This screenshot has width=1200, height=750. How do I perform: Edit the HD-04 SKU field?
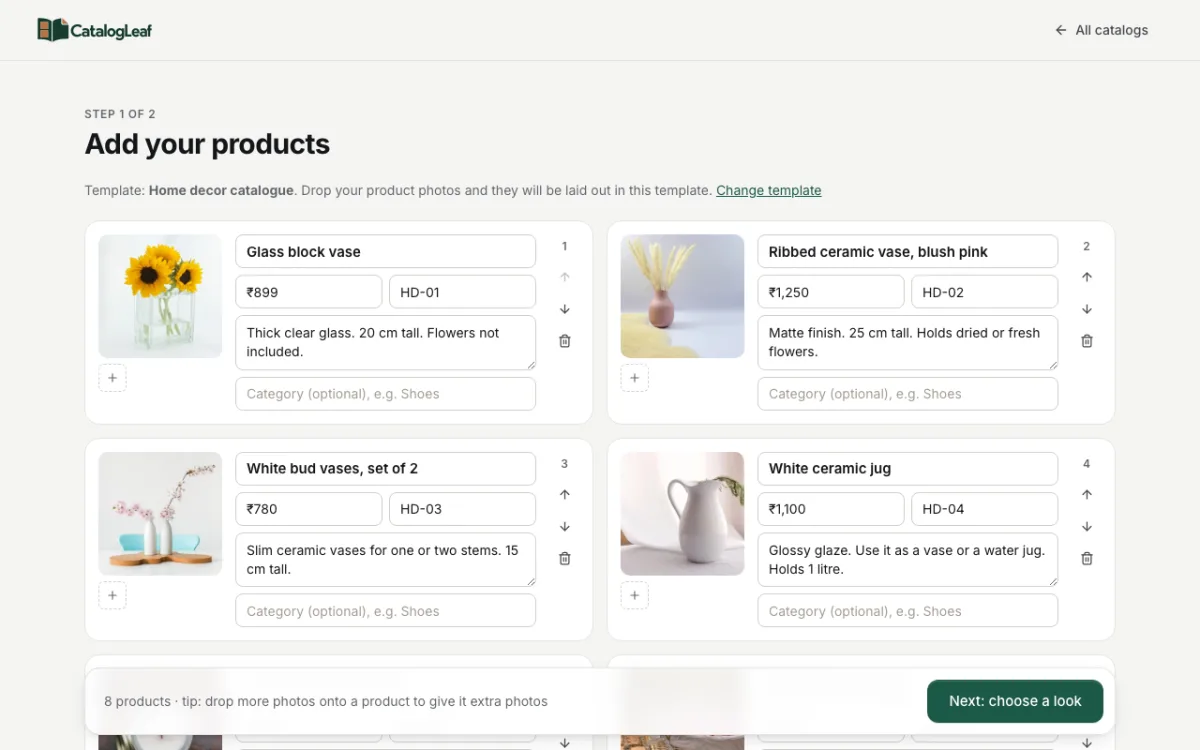click(984, 509)
